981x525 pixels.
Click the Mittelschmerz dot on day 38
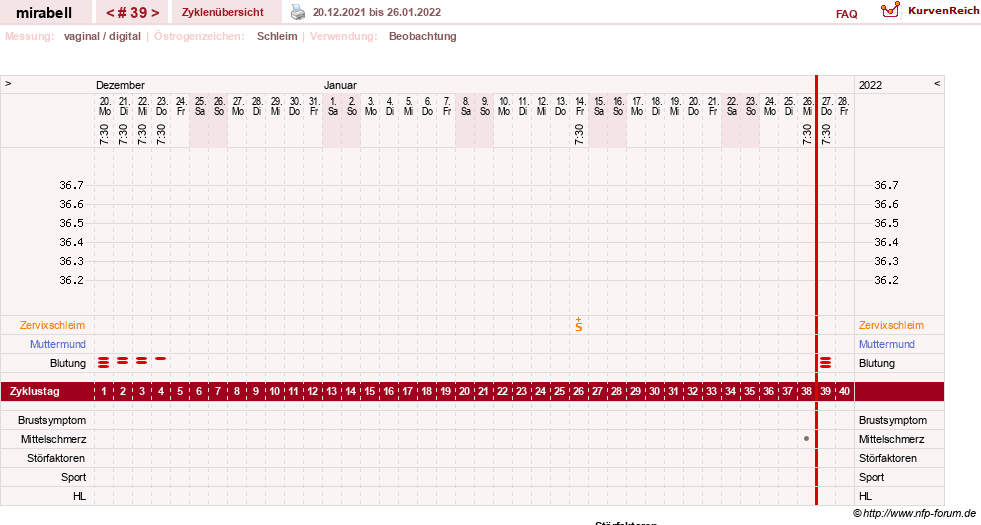click(806, 439)
